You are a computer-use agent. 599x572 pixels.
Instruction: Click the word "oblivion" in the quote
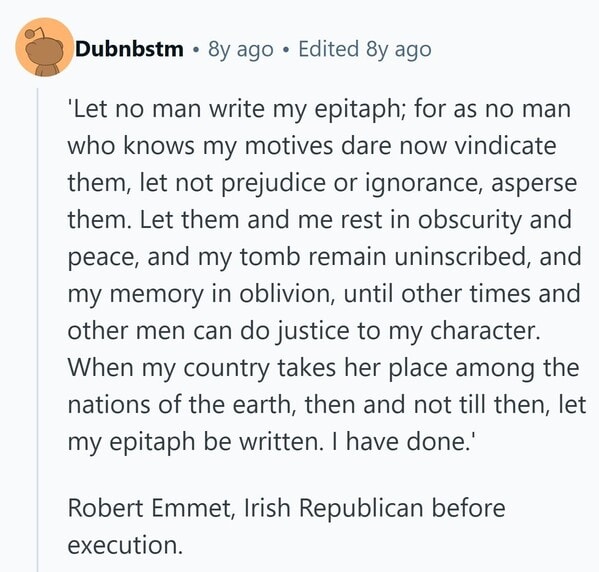(x=287, y=294)
